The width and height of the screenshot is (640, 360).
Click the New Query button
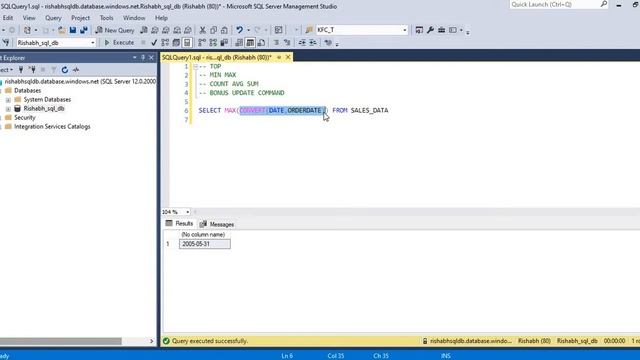(115, 30)
